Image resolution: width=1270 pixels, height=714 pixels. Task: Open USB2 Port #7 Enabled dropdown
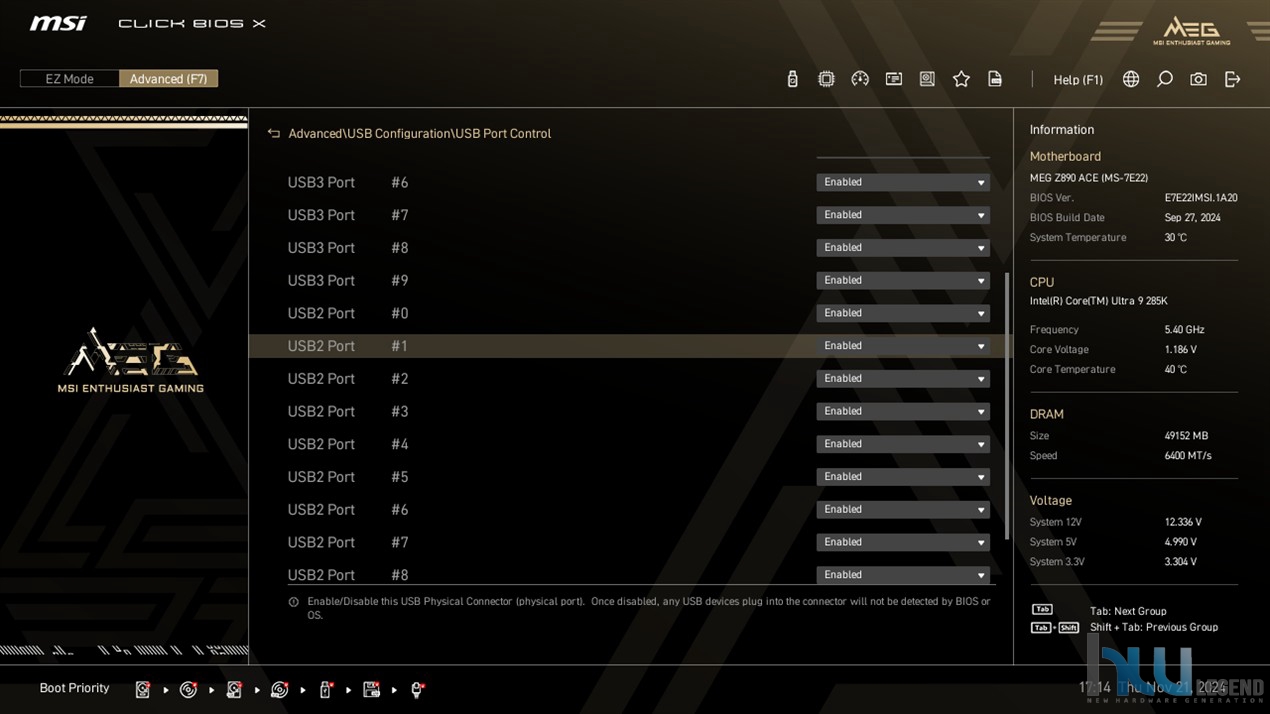pyautogui.click(x=903, y=542)
